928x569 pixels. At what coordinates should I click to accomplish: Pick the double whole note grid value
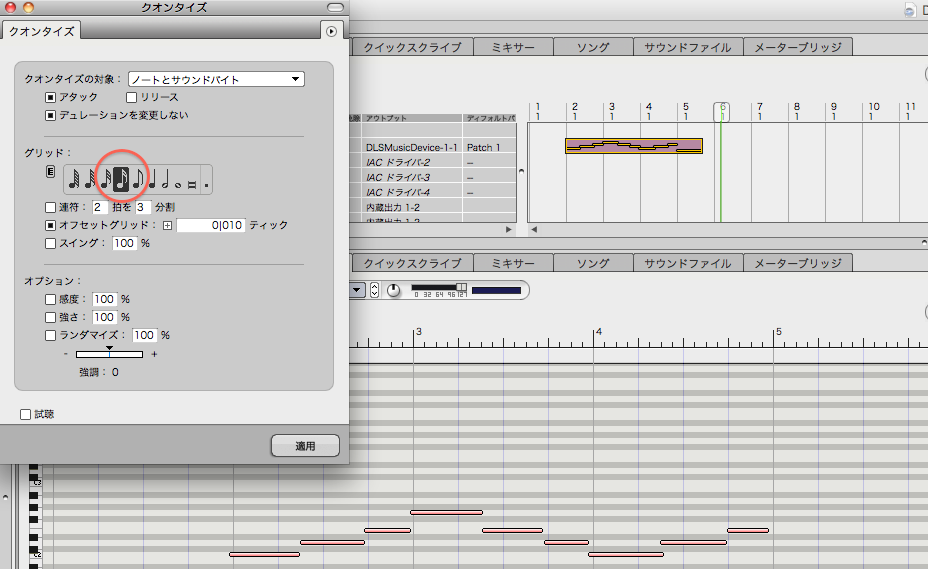tap(192, 185)
